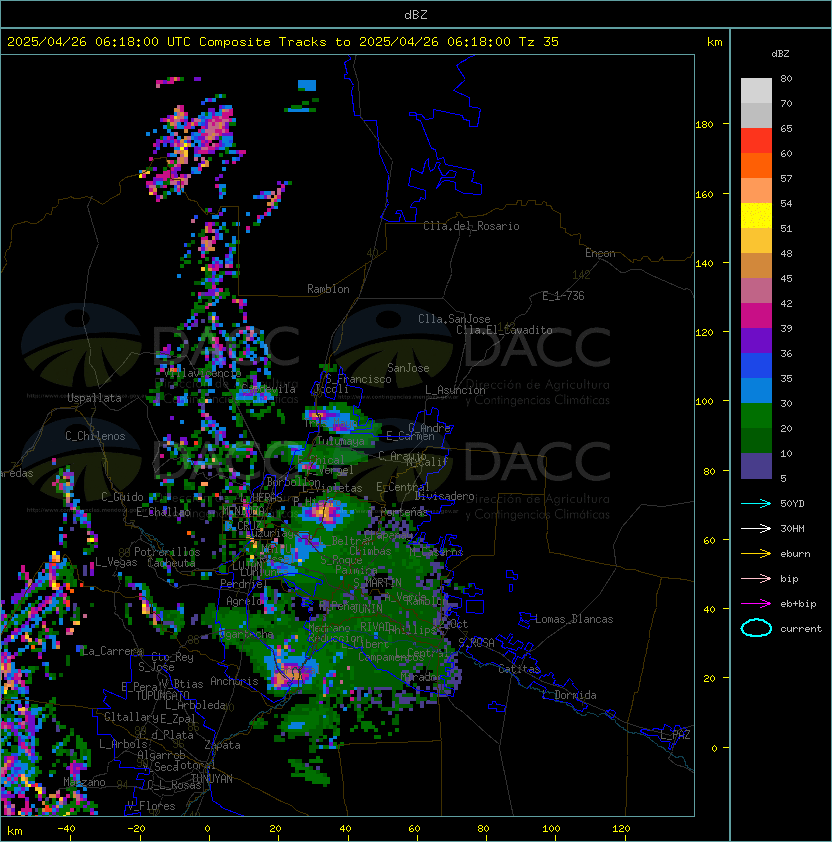Screen dimensions: 832x842
Task: Click the 'Encon' map label
Action: (600, 253)
